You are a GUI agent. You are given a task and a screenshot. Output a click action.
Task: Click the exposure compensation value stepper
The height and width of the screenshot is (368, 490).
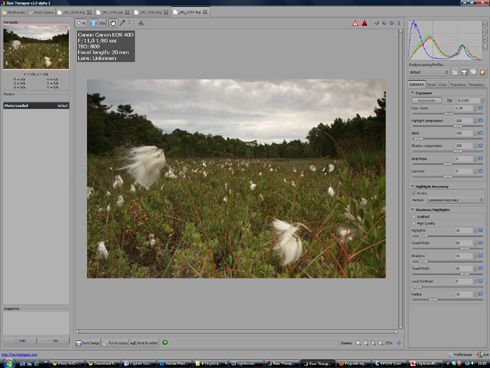475,108
